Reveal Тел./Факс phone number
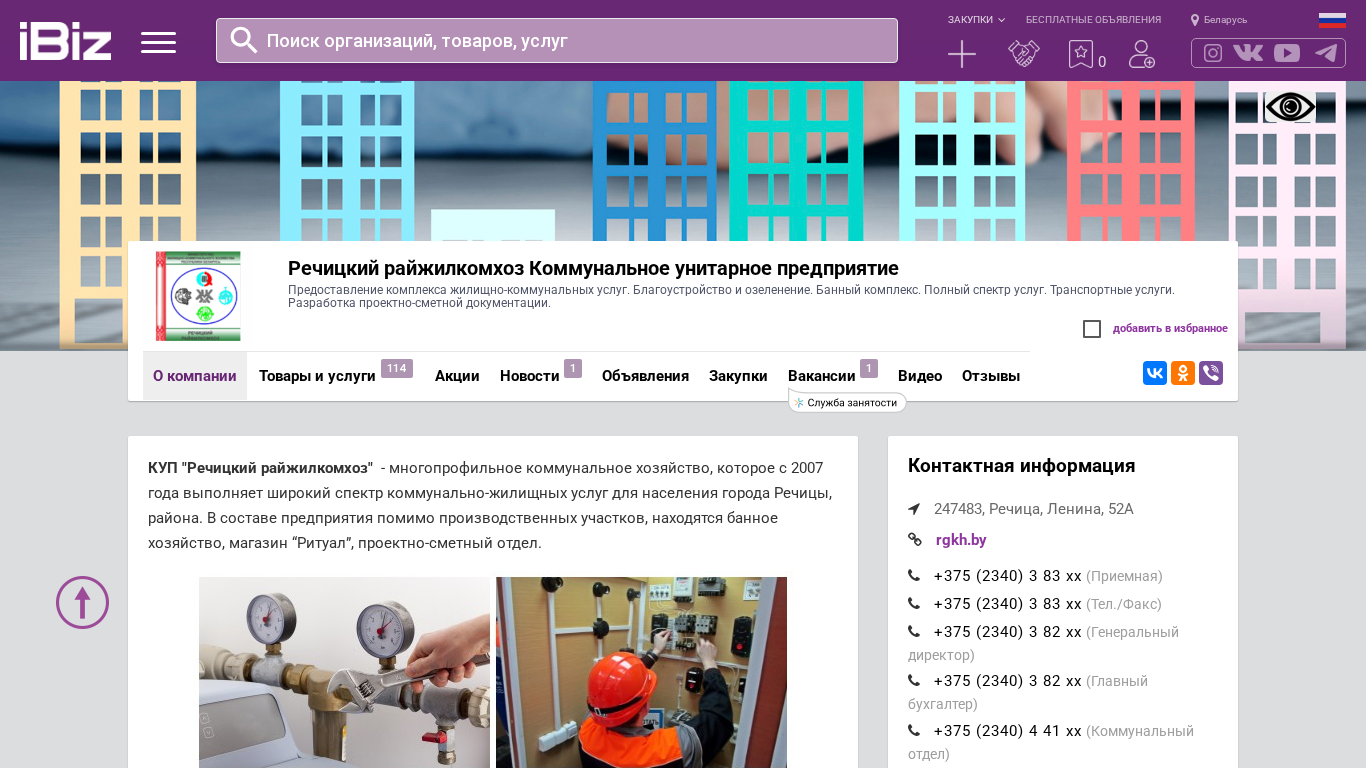Image resolution: width=1366 pixels, height=768 pixels. click(x=1008, y=604)
